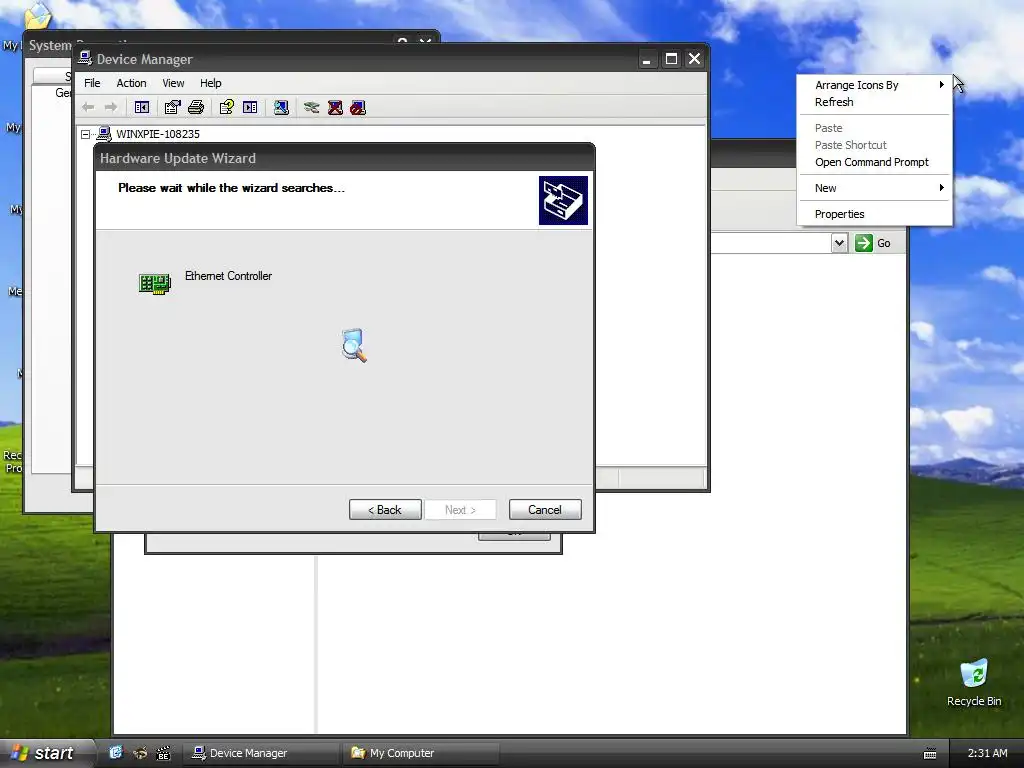Click the Ethernet Controller network card icon
The height and width of the screenshot is (768, 1024).
(x=155, y=283)
